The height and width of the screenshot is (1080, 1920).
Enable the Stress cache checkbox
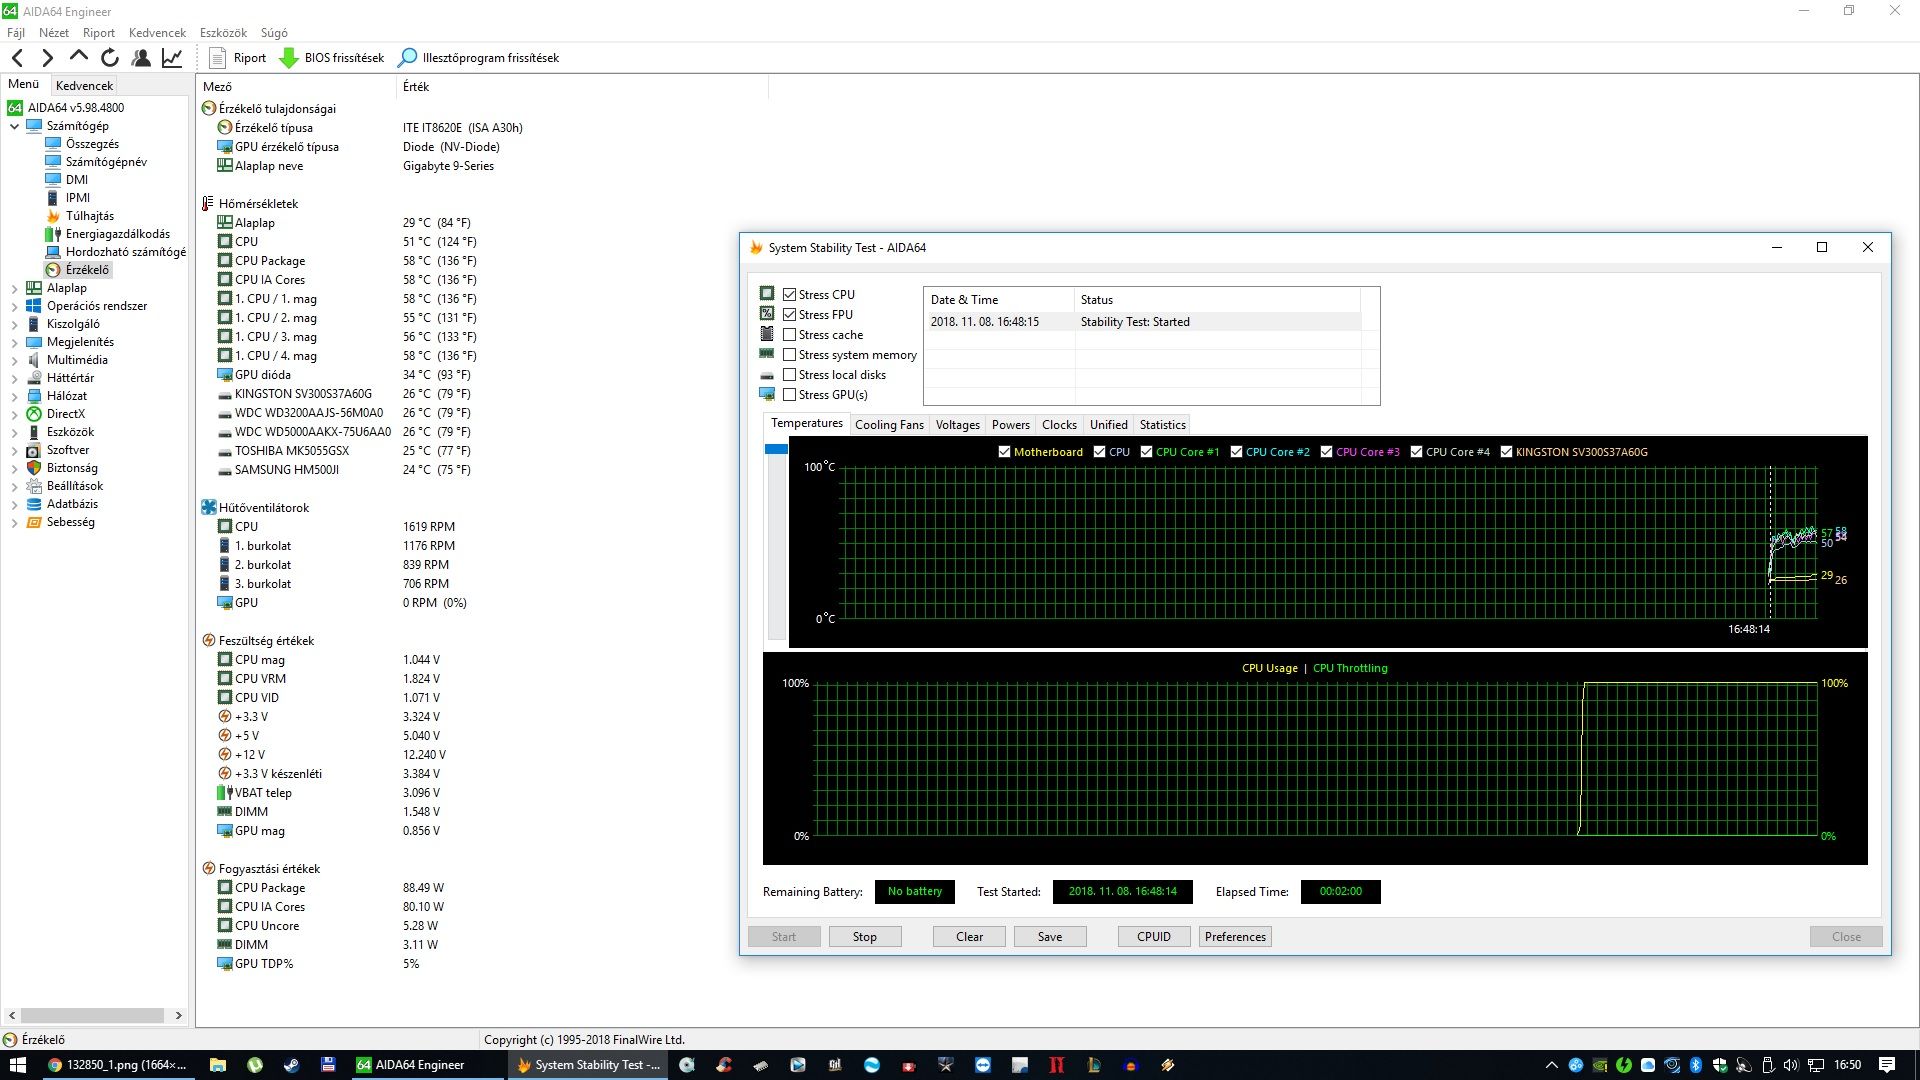coord(790,335)
